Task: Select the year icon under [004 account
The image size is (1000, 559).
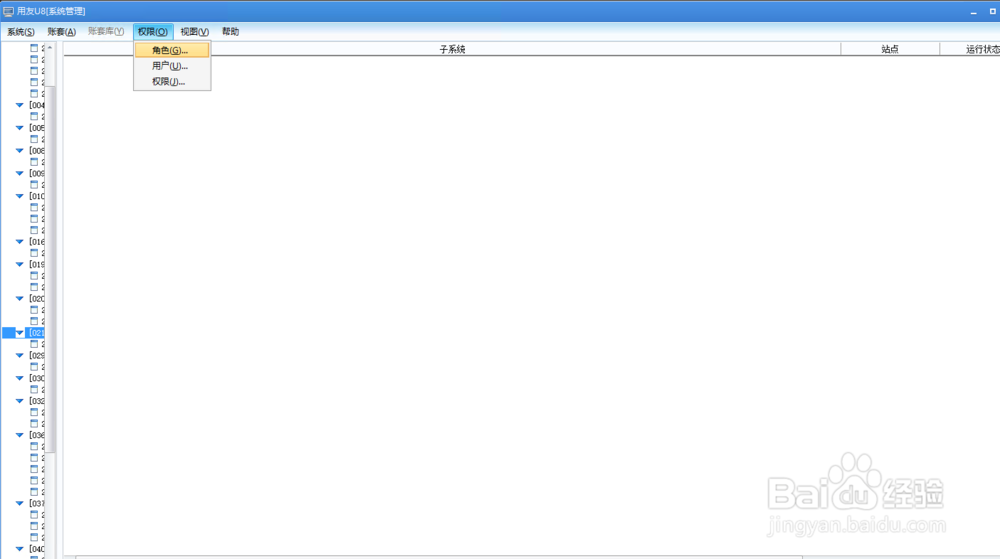Action: 34,116
